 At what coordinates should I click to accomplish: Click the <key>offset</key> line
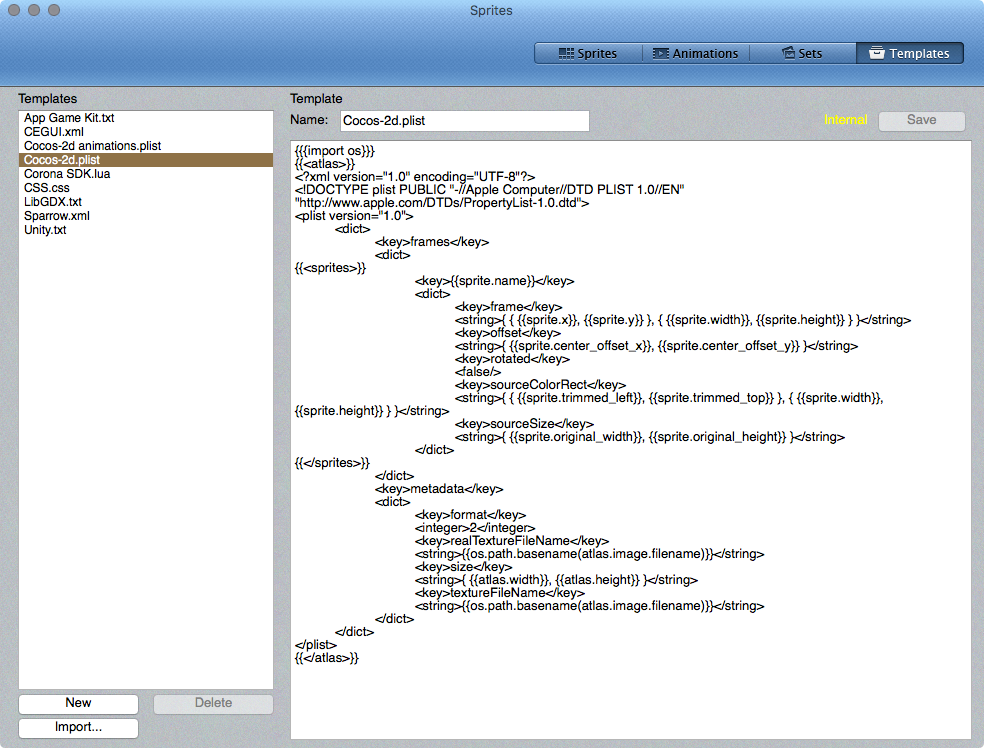508,333
